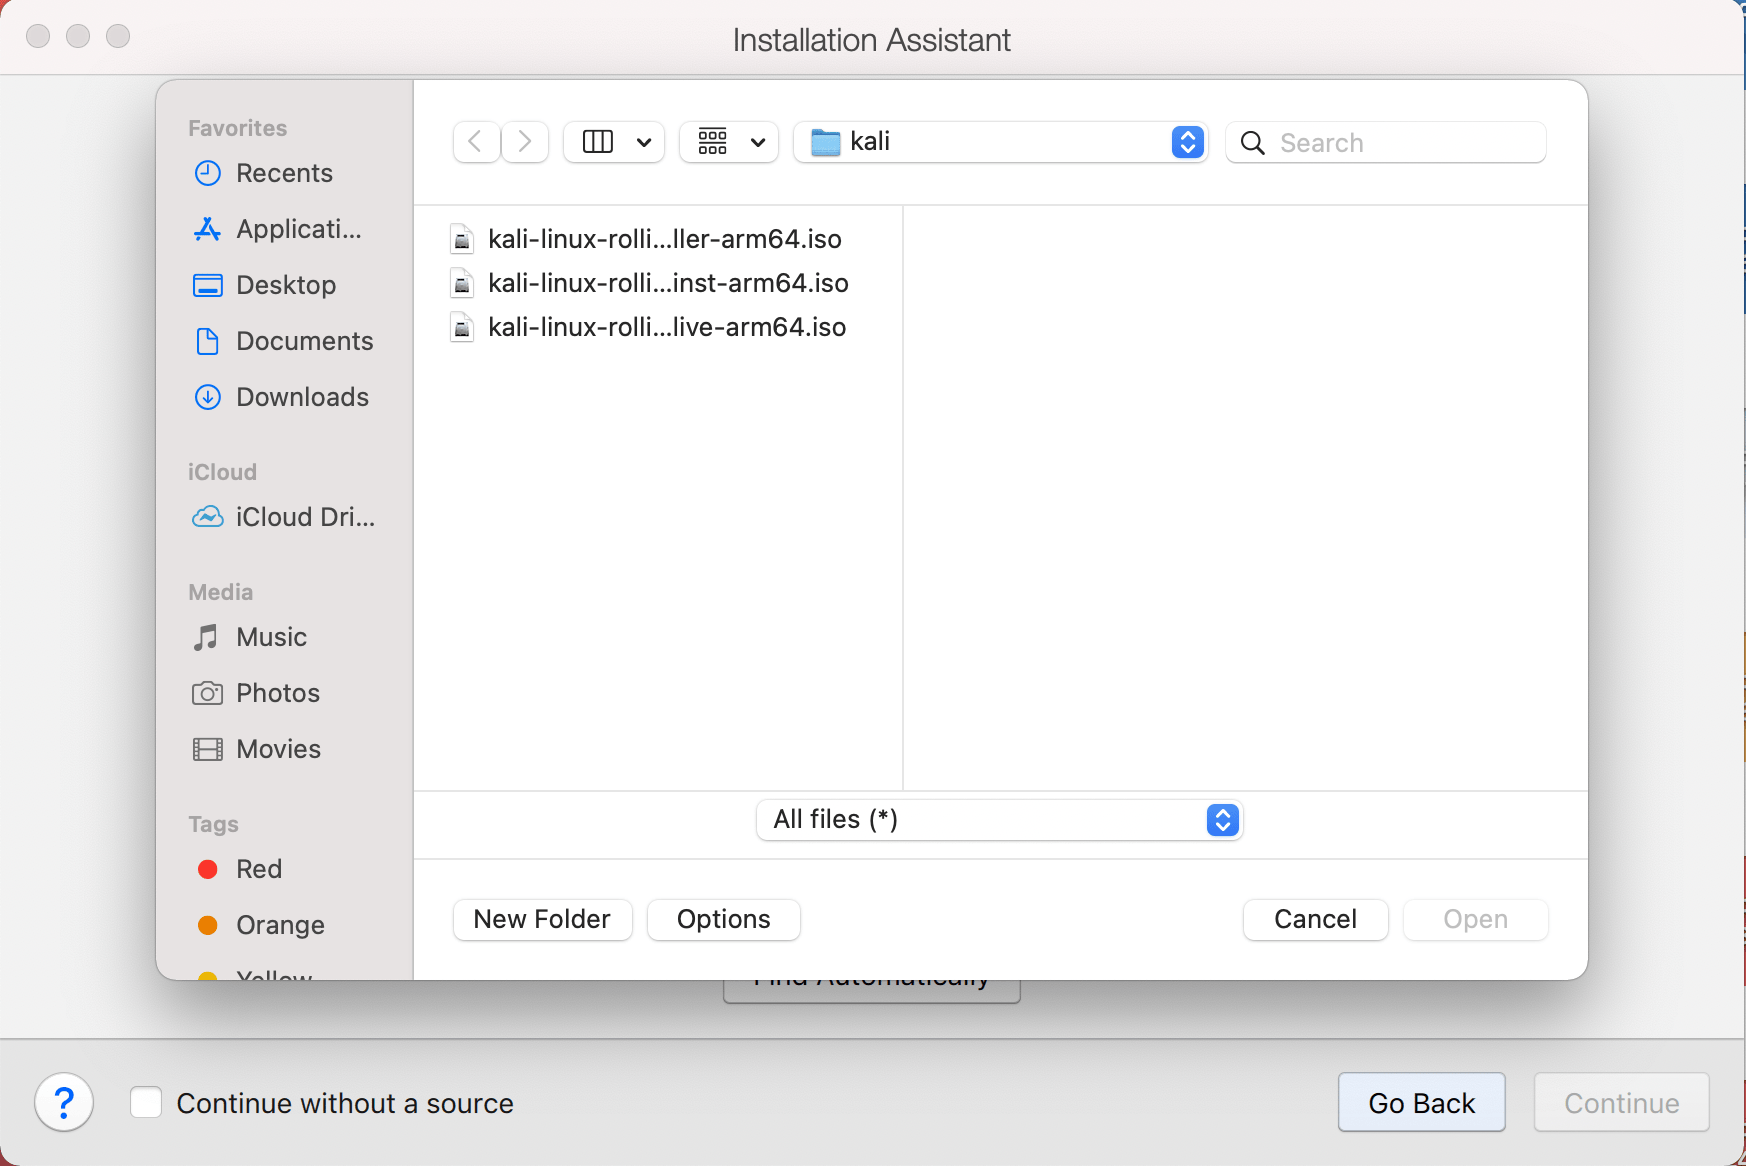Select the Red tag
The image size is (1746, 1166).
(258, 869)
